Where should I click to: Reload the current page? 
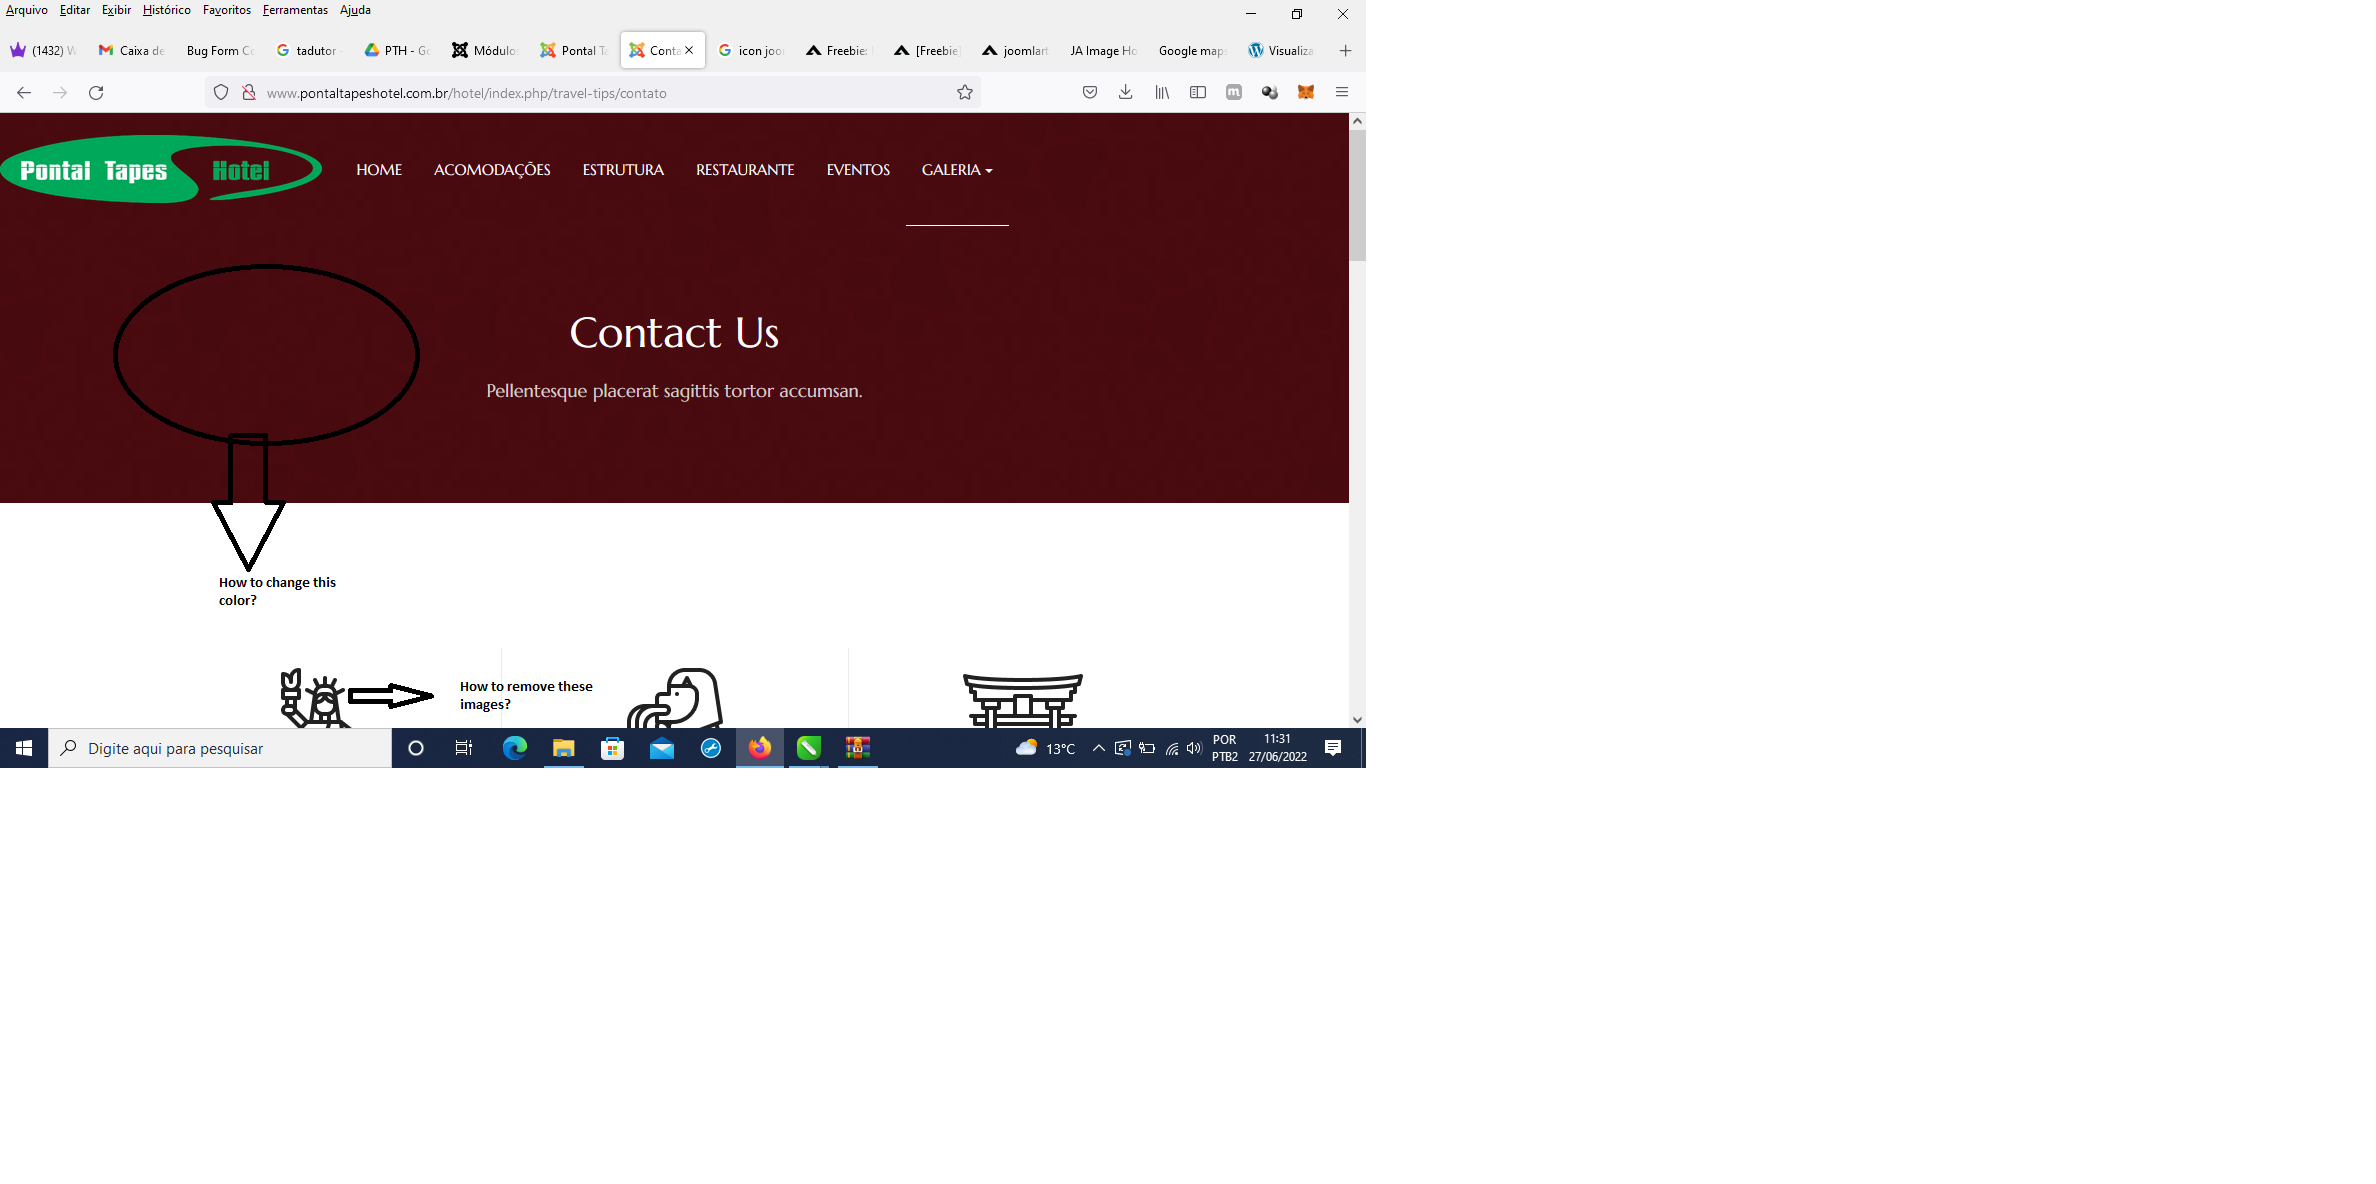click(96, 92)
